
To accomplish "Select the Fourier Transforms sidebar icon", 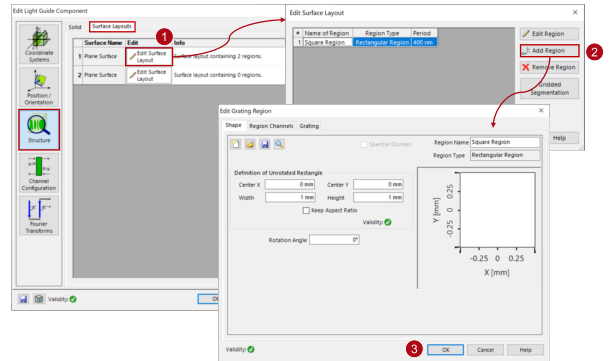I will click(x=39, y=215).
